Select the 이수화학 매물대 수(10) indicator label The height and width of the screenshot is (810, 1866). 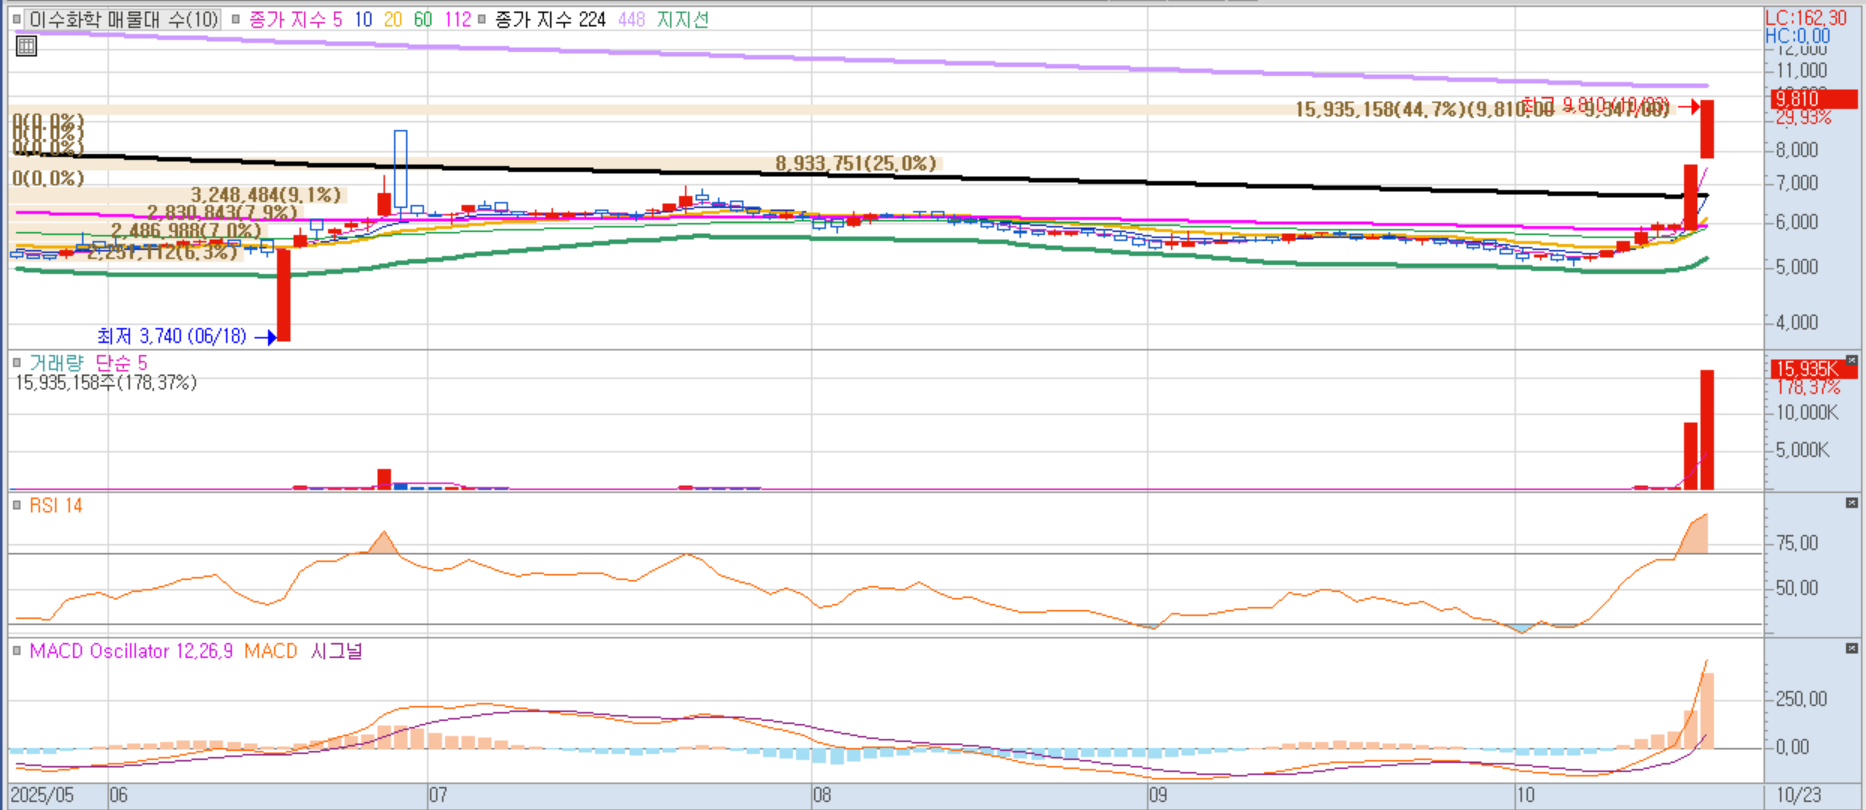pos(124,19)
